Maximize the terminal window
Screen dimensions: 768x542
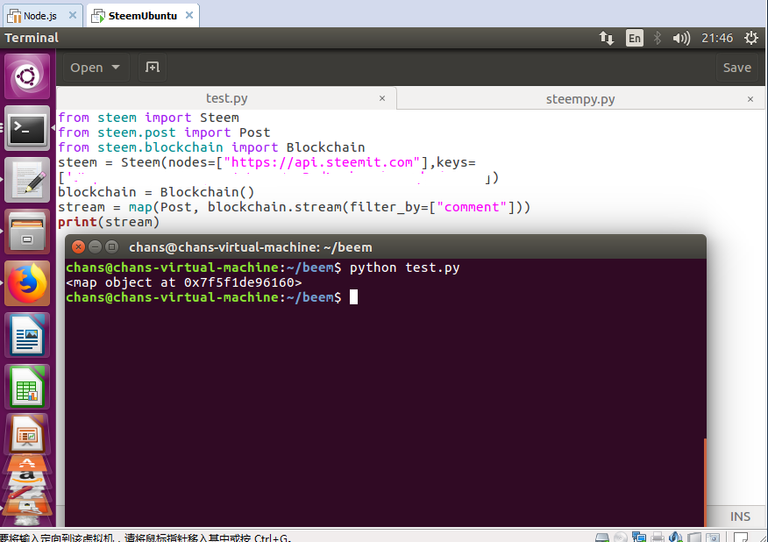112,247
